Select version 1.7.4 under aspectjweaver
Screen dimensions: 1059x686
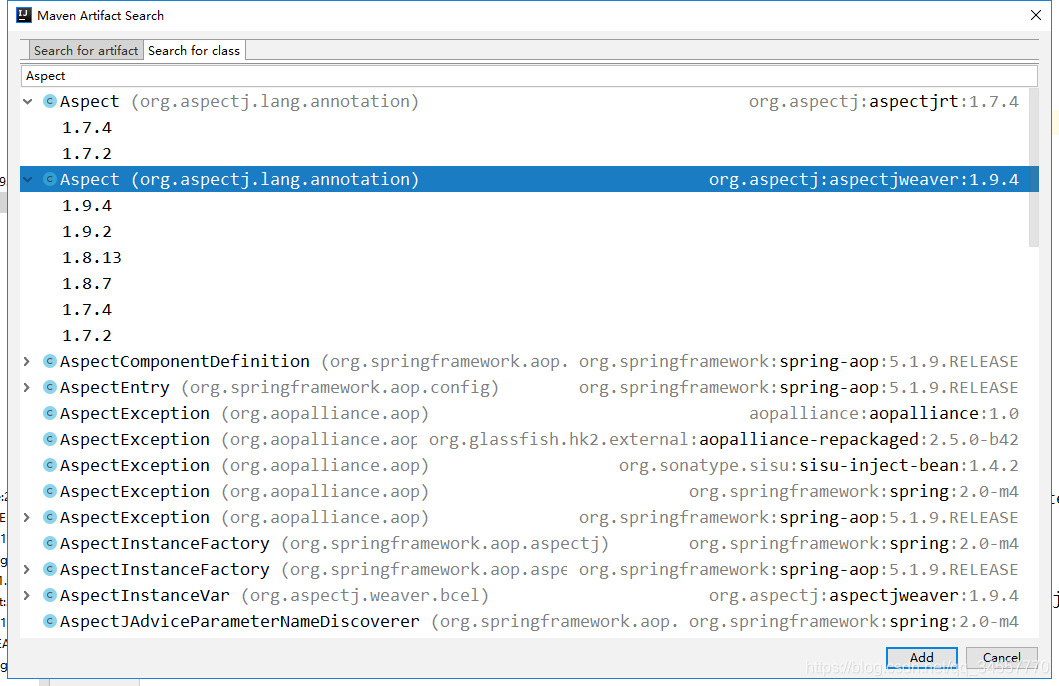coord(87,310)
